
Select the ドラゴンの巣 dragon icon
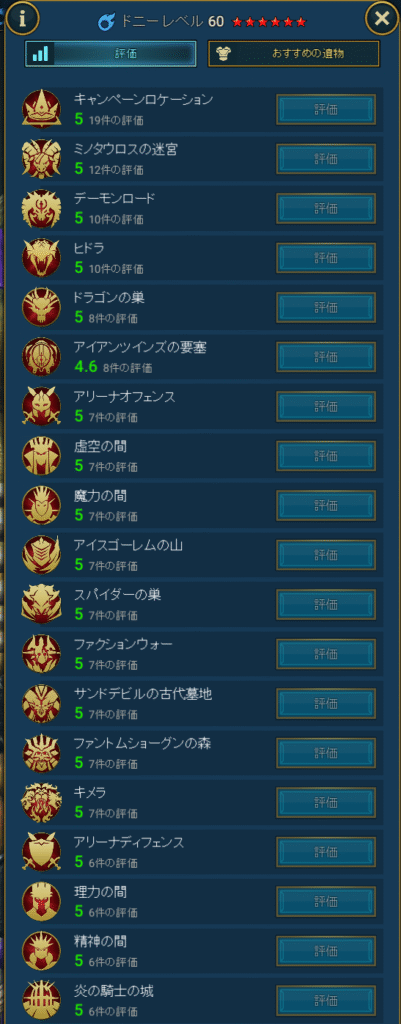pyautogui.click(x=42, y=307)
